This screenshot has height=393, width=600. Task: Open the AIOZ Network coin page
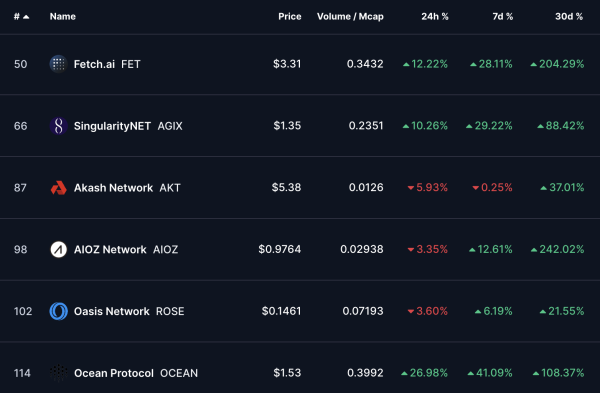click(x=126, y=249)
